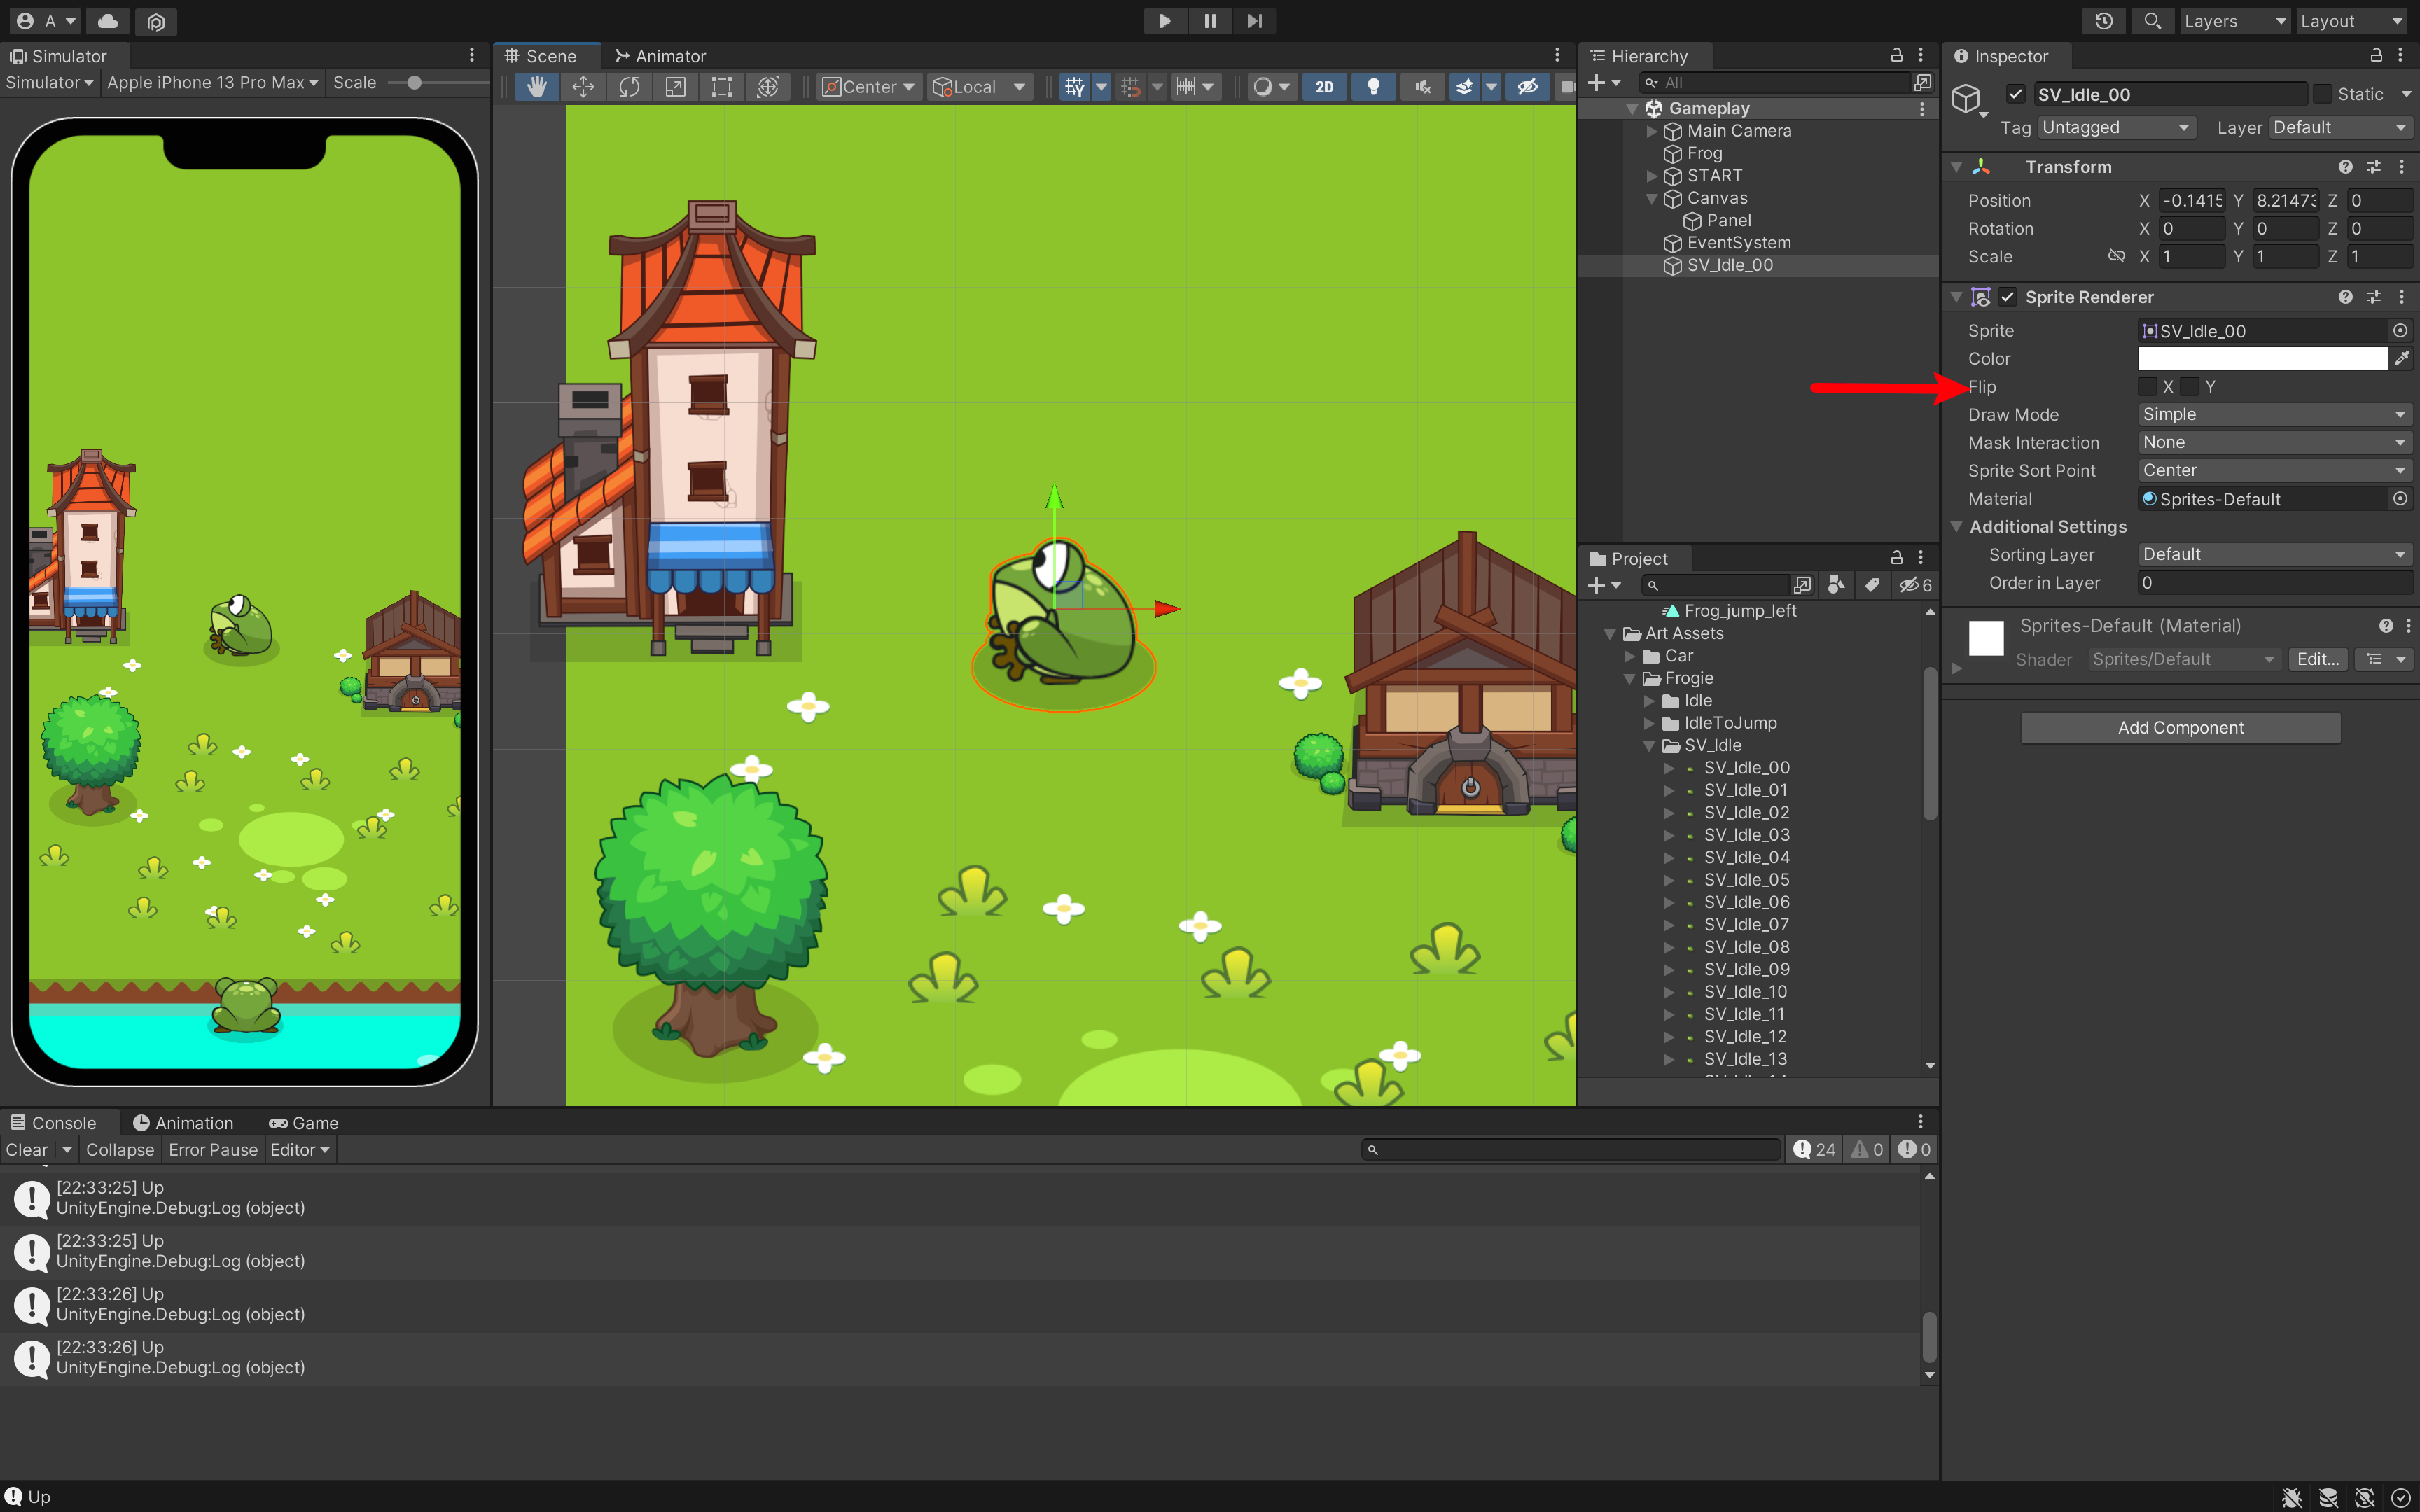The image size is (2420, 1512).
Task: Open the Apple iPhone 13 Pro Max device dropdown
Action: pyautogui.click(x=212, y=83)
